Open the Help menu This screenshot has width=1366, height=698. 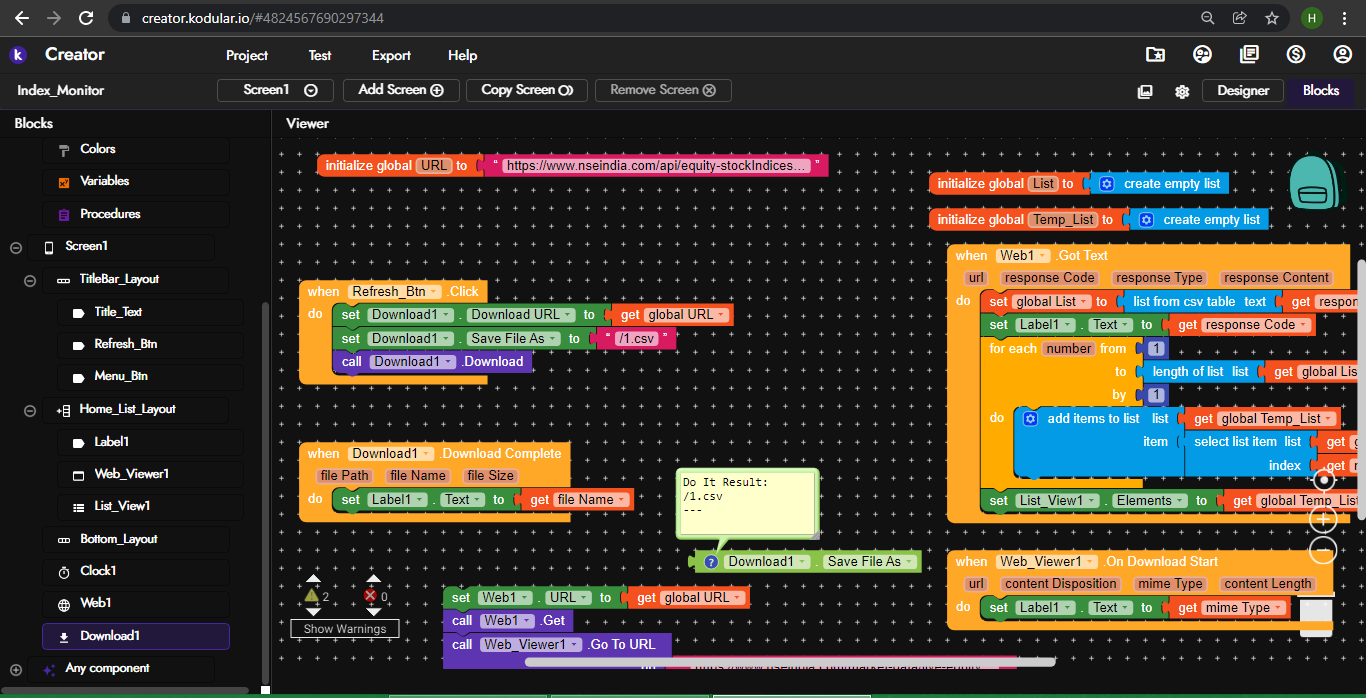click(x=462, y=55)
